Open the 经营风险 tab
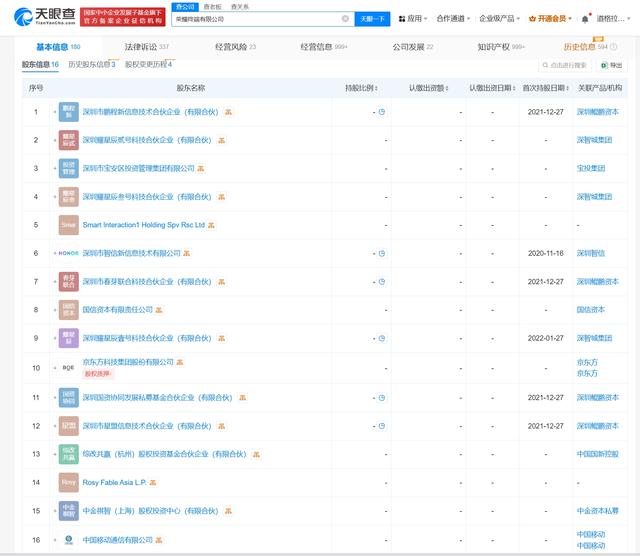 click(235, 47)
